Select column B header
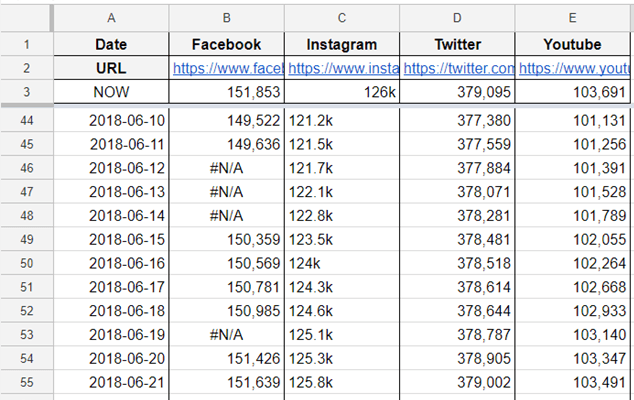This screenshot has height=400, width=634. click(227, 17)
